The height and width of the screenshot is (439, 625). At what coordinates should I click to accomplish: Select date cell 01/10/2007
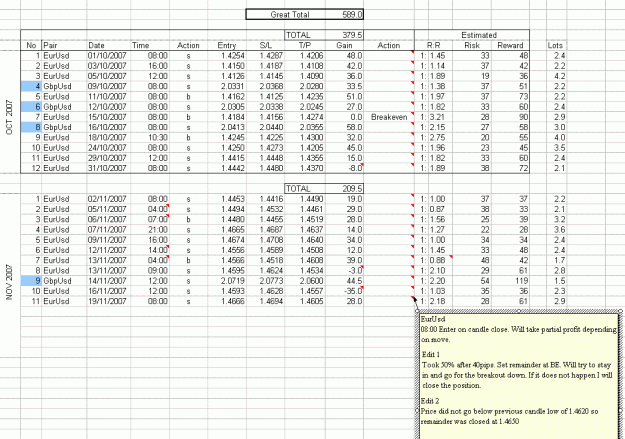pyautogui.click(x=108, y=56)
